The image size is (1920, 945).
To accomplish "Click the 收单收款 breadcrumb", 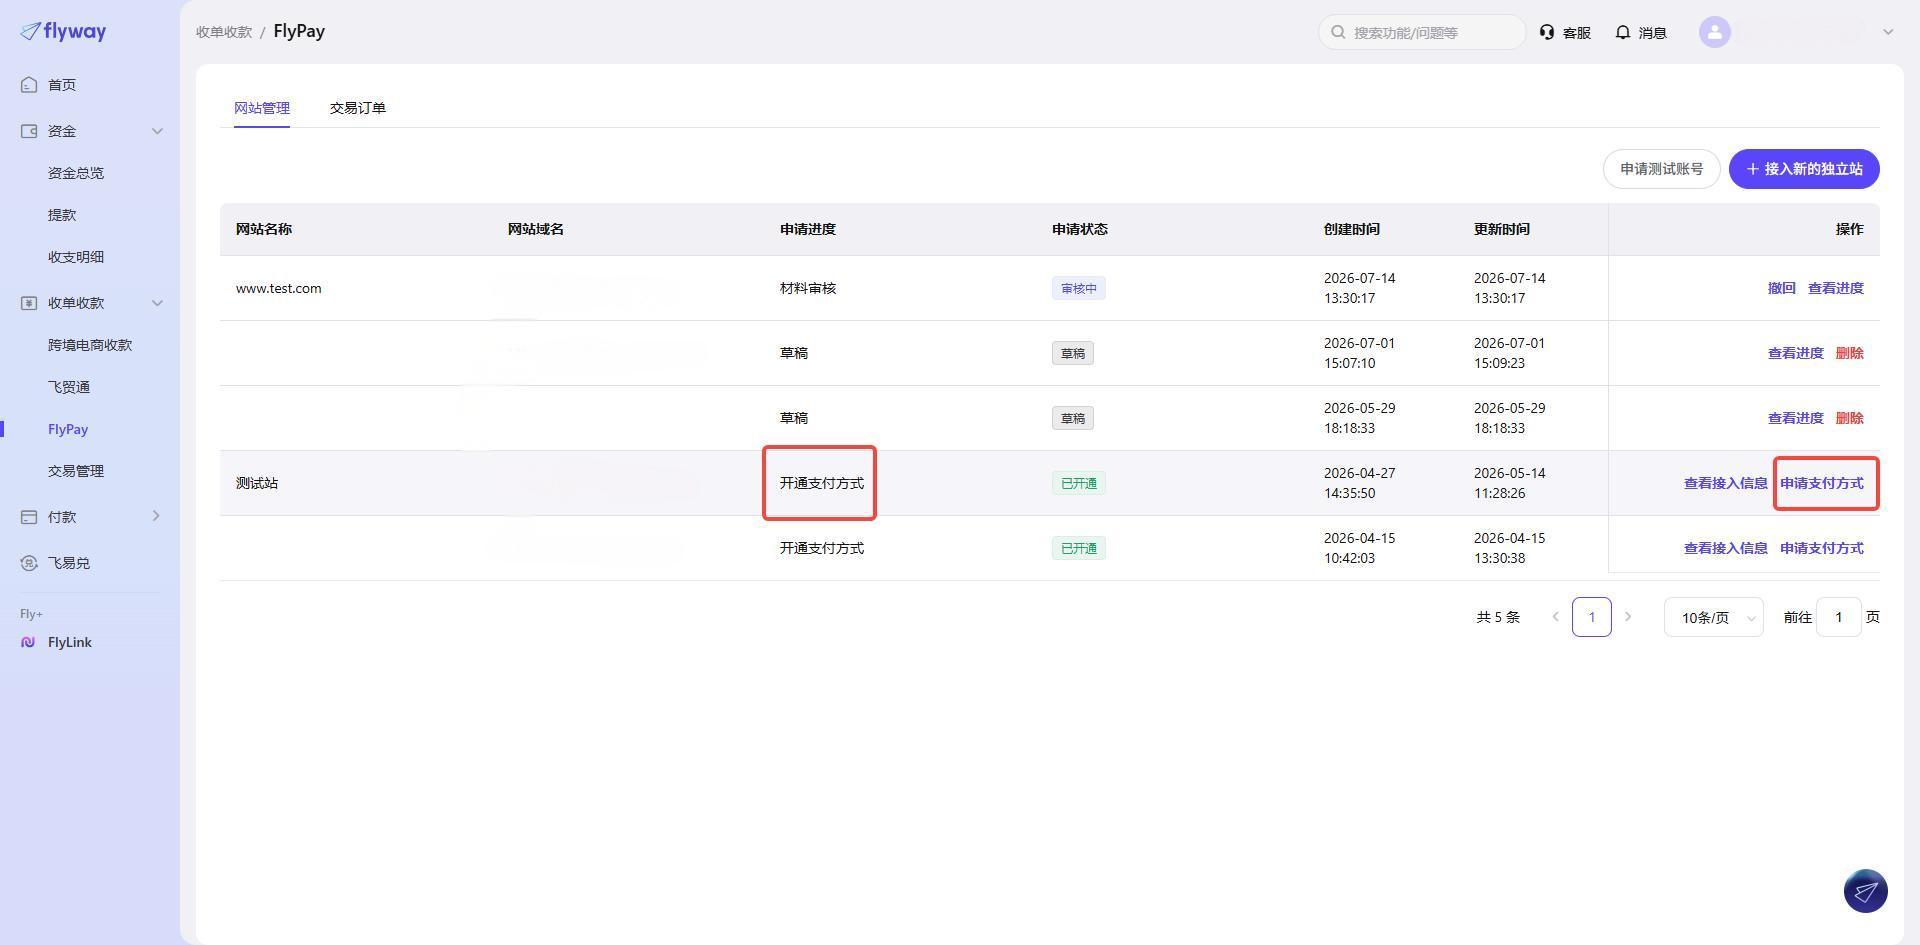I will coord(224,32).
